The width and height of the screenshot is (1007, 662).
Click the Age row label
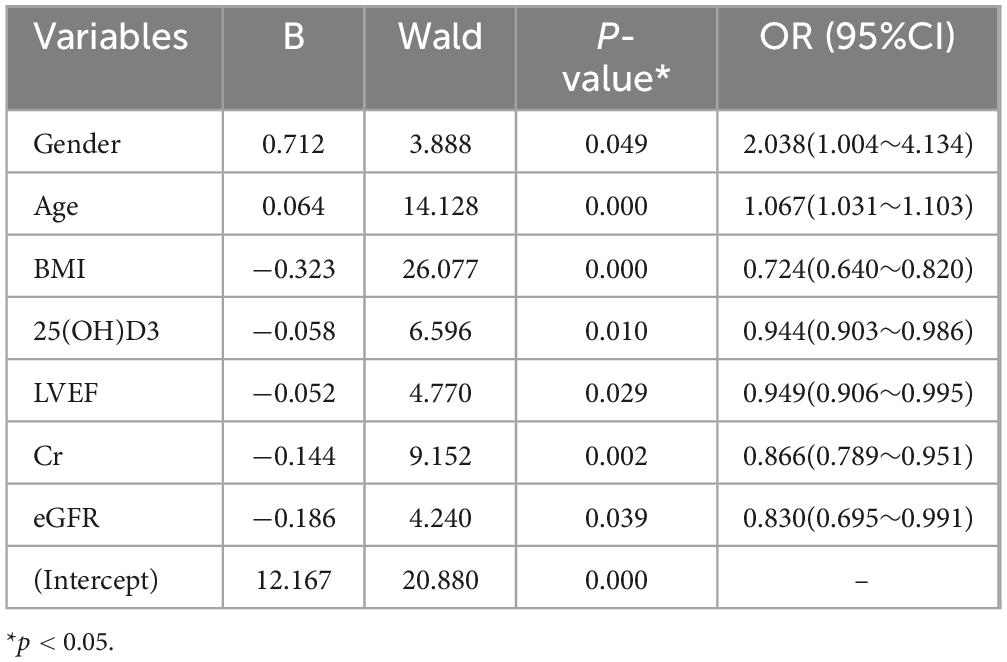[56, 206]
